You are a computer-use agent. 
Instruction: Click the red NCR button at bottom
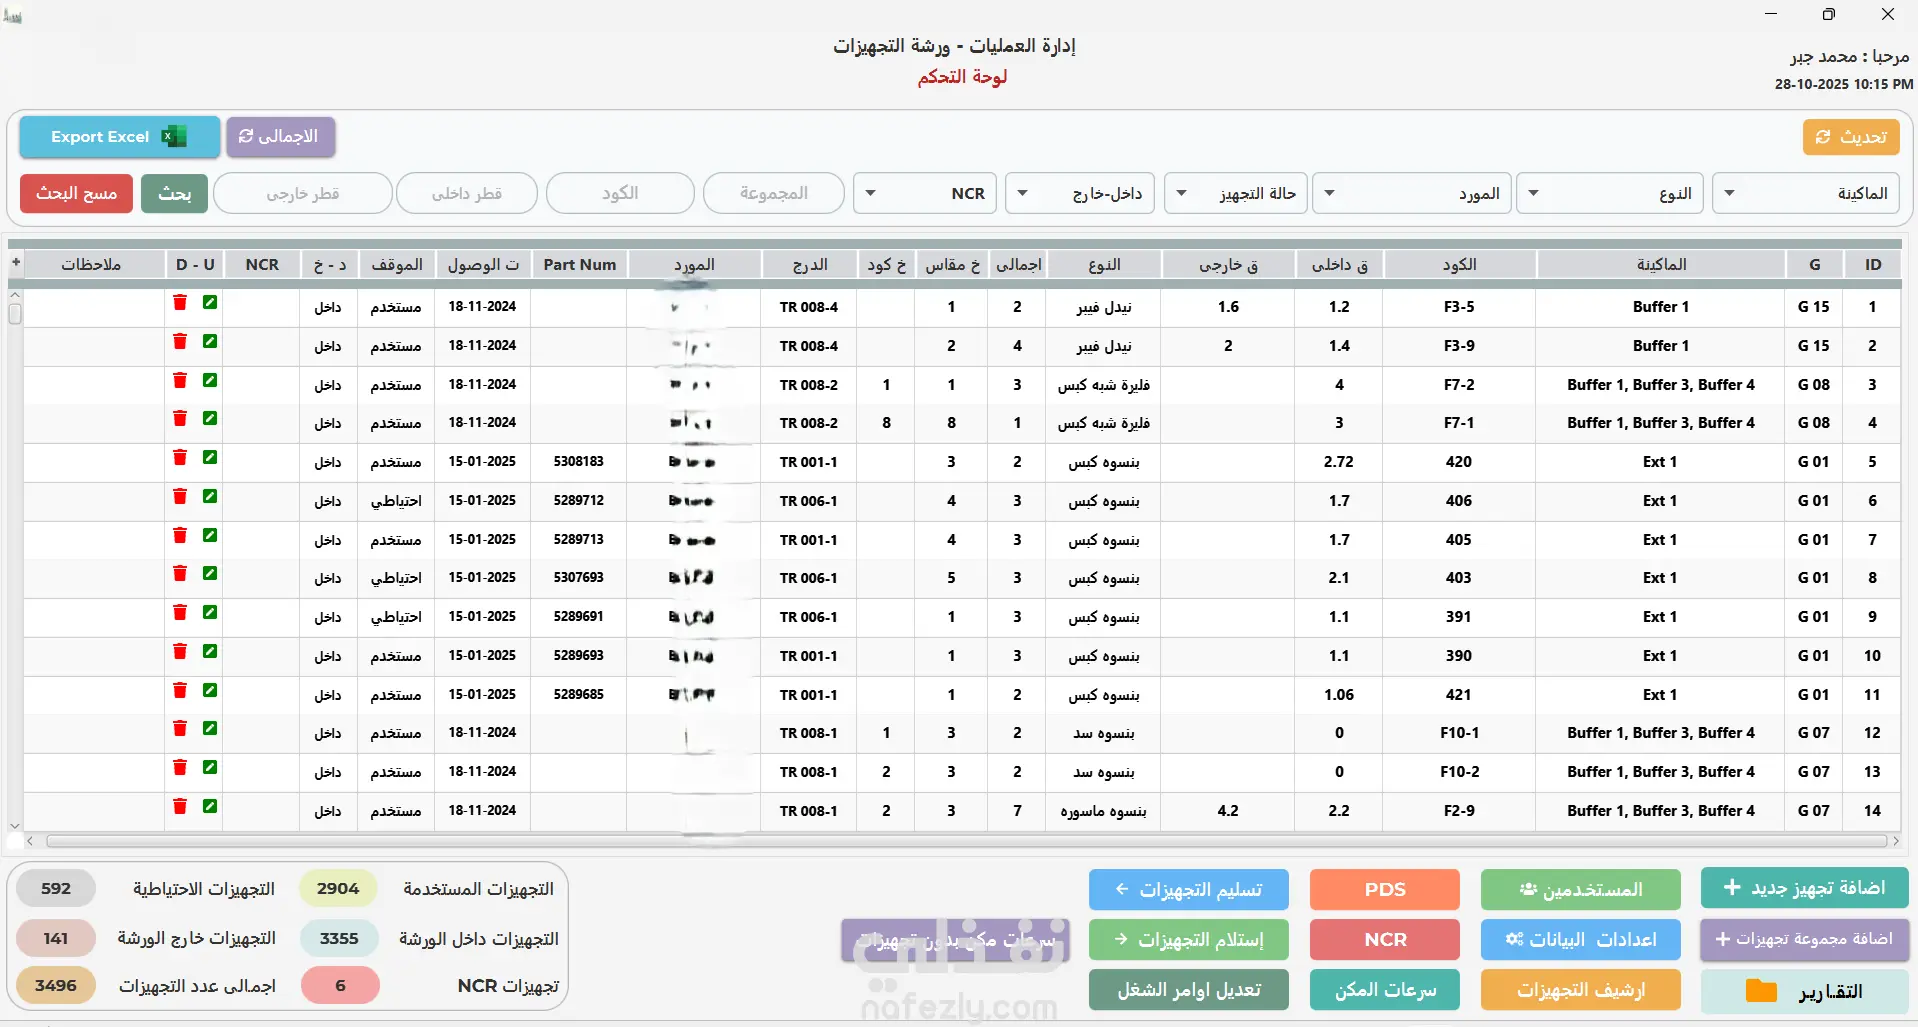point(1384,939)
